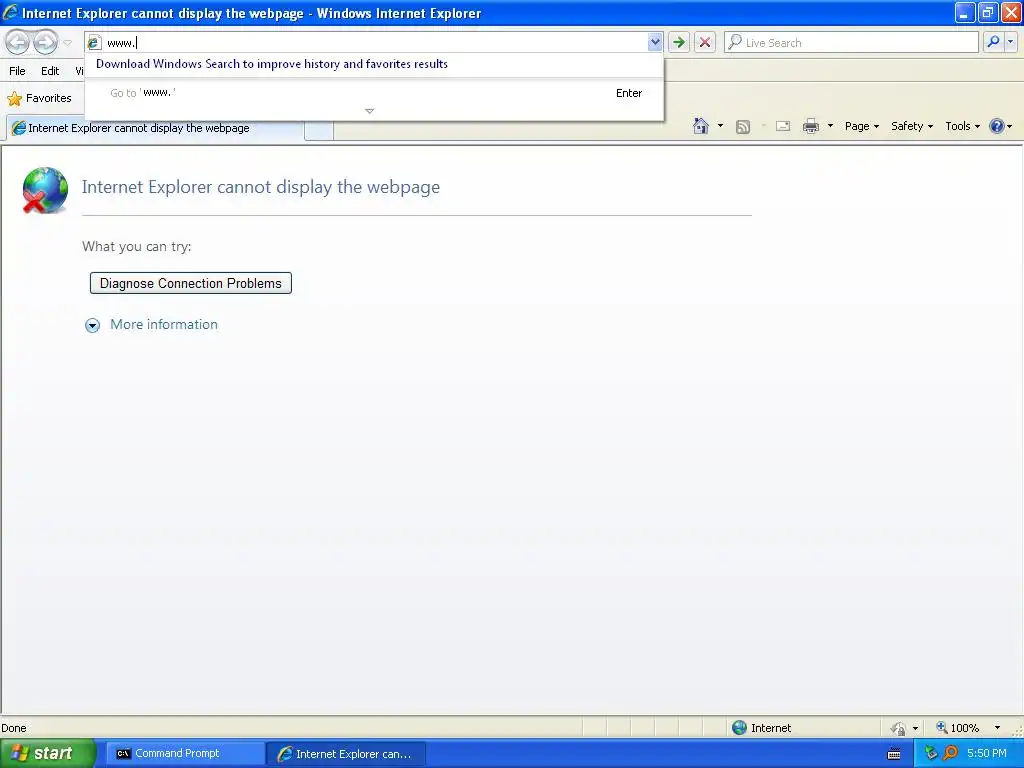
Task: Open the Safety menu
Action: tap(912, 126)
